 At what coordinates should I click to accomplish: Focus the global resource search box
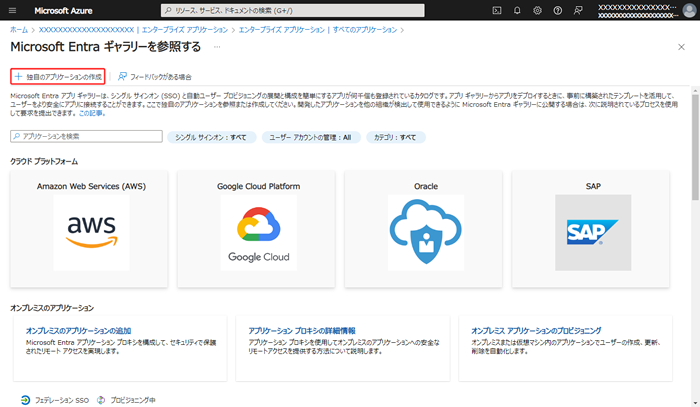coord(292,10)
